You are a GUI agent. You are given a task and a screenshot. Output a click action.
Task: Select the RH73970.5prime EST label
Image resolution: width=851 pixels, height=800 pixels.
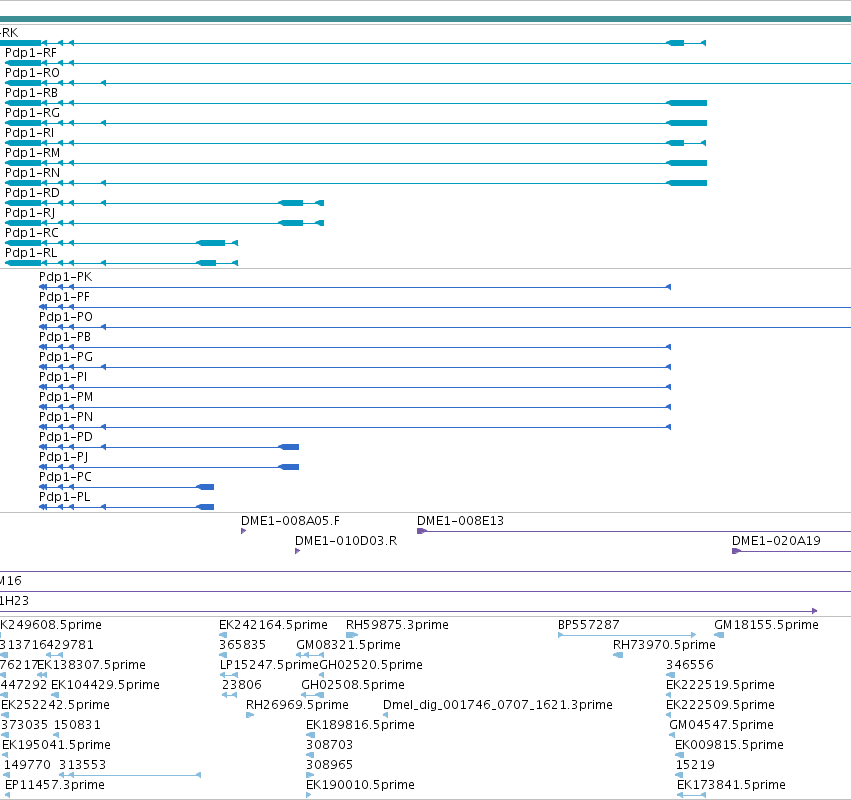664,645
